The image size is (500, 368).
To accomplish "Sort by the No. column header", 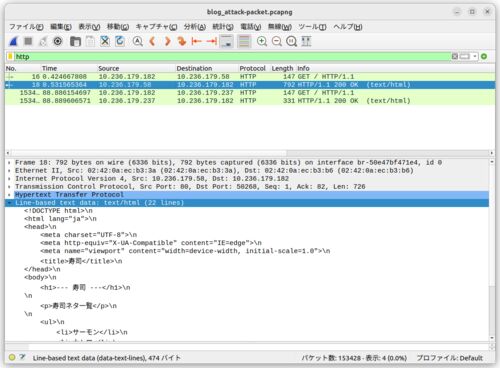I will point(23,68).
